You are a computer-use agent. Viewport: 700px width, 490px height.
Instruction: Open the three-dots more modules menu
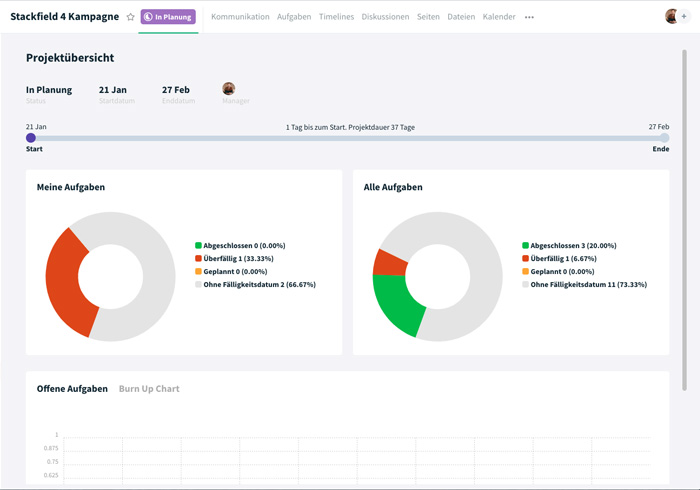point(529,17)
